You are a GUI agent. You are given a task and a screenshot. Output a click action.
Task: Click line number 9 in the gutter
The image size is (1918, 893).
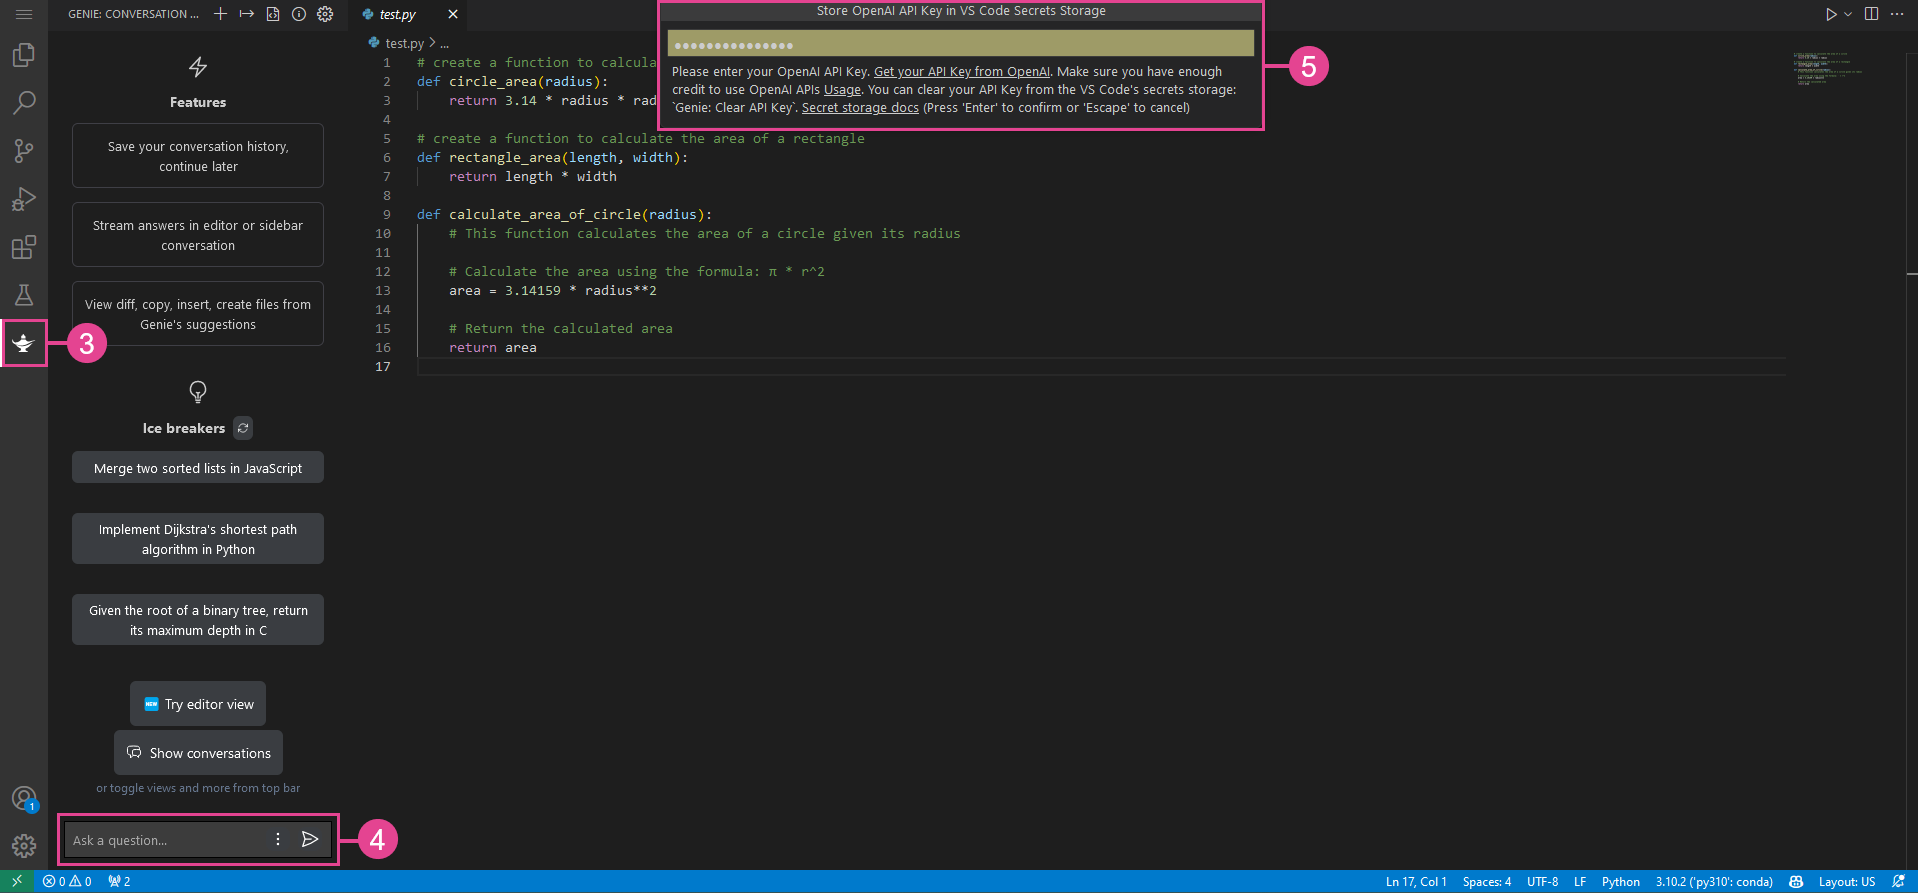[x=387, y=214]
